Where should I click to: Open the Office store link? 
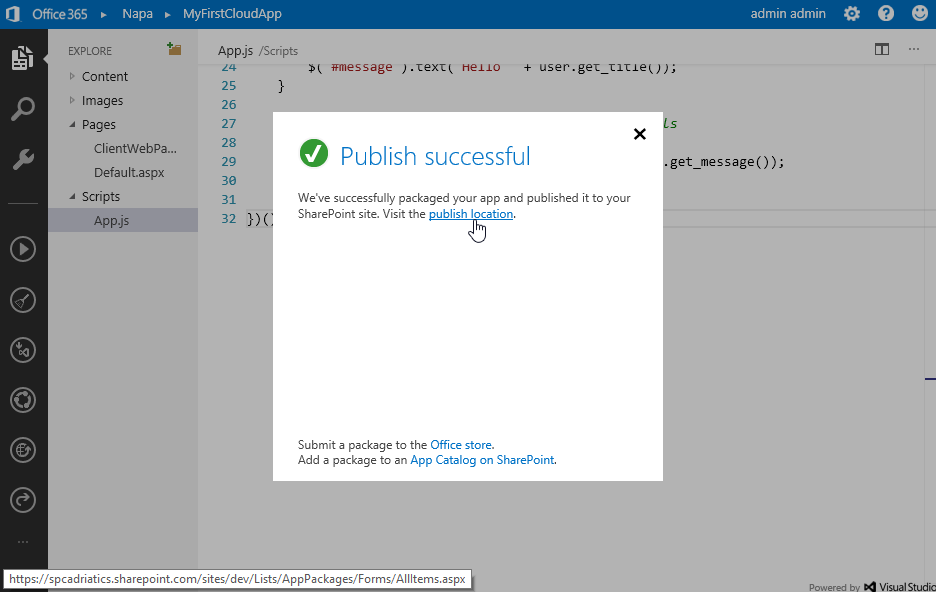(461, 445)
